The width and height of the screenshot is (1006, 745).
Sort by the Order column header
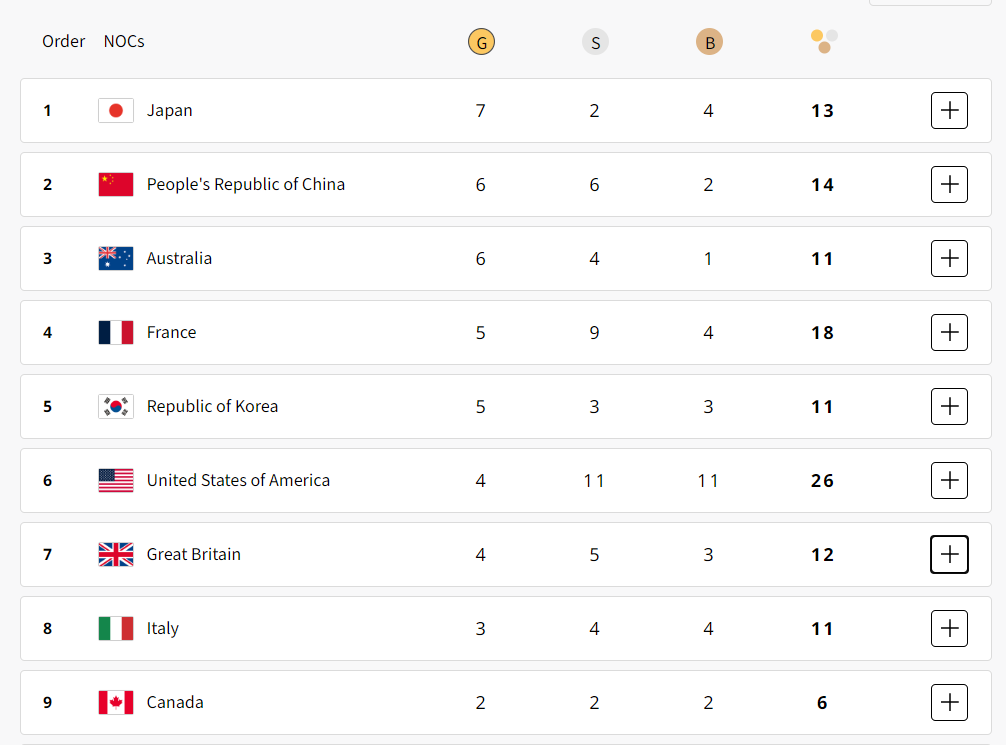64,42
